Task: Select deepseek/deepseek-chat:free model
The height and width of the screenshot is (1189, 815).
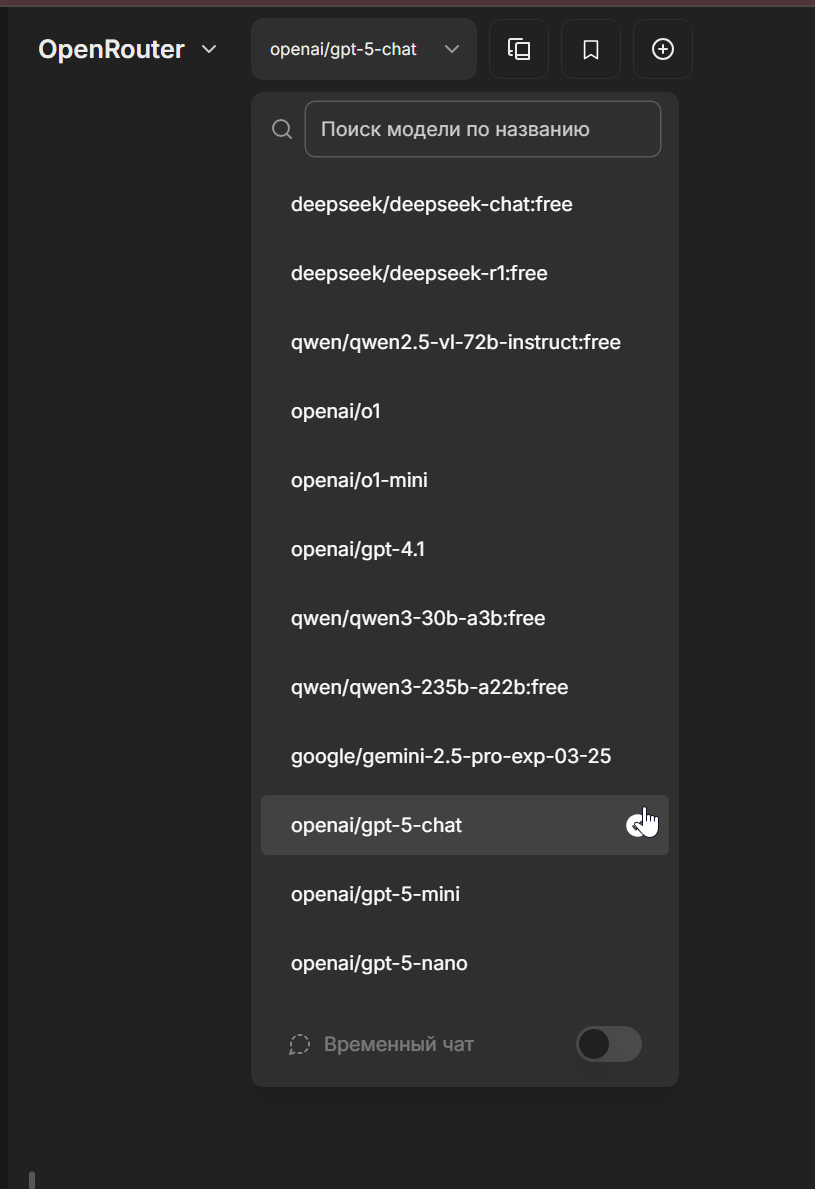Action: point(465,204)
